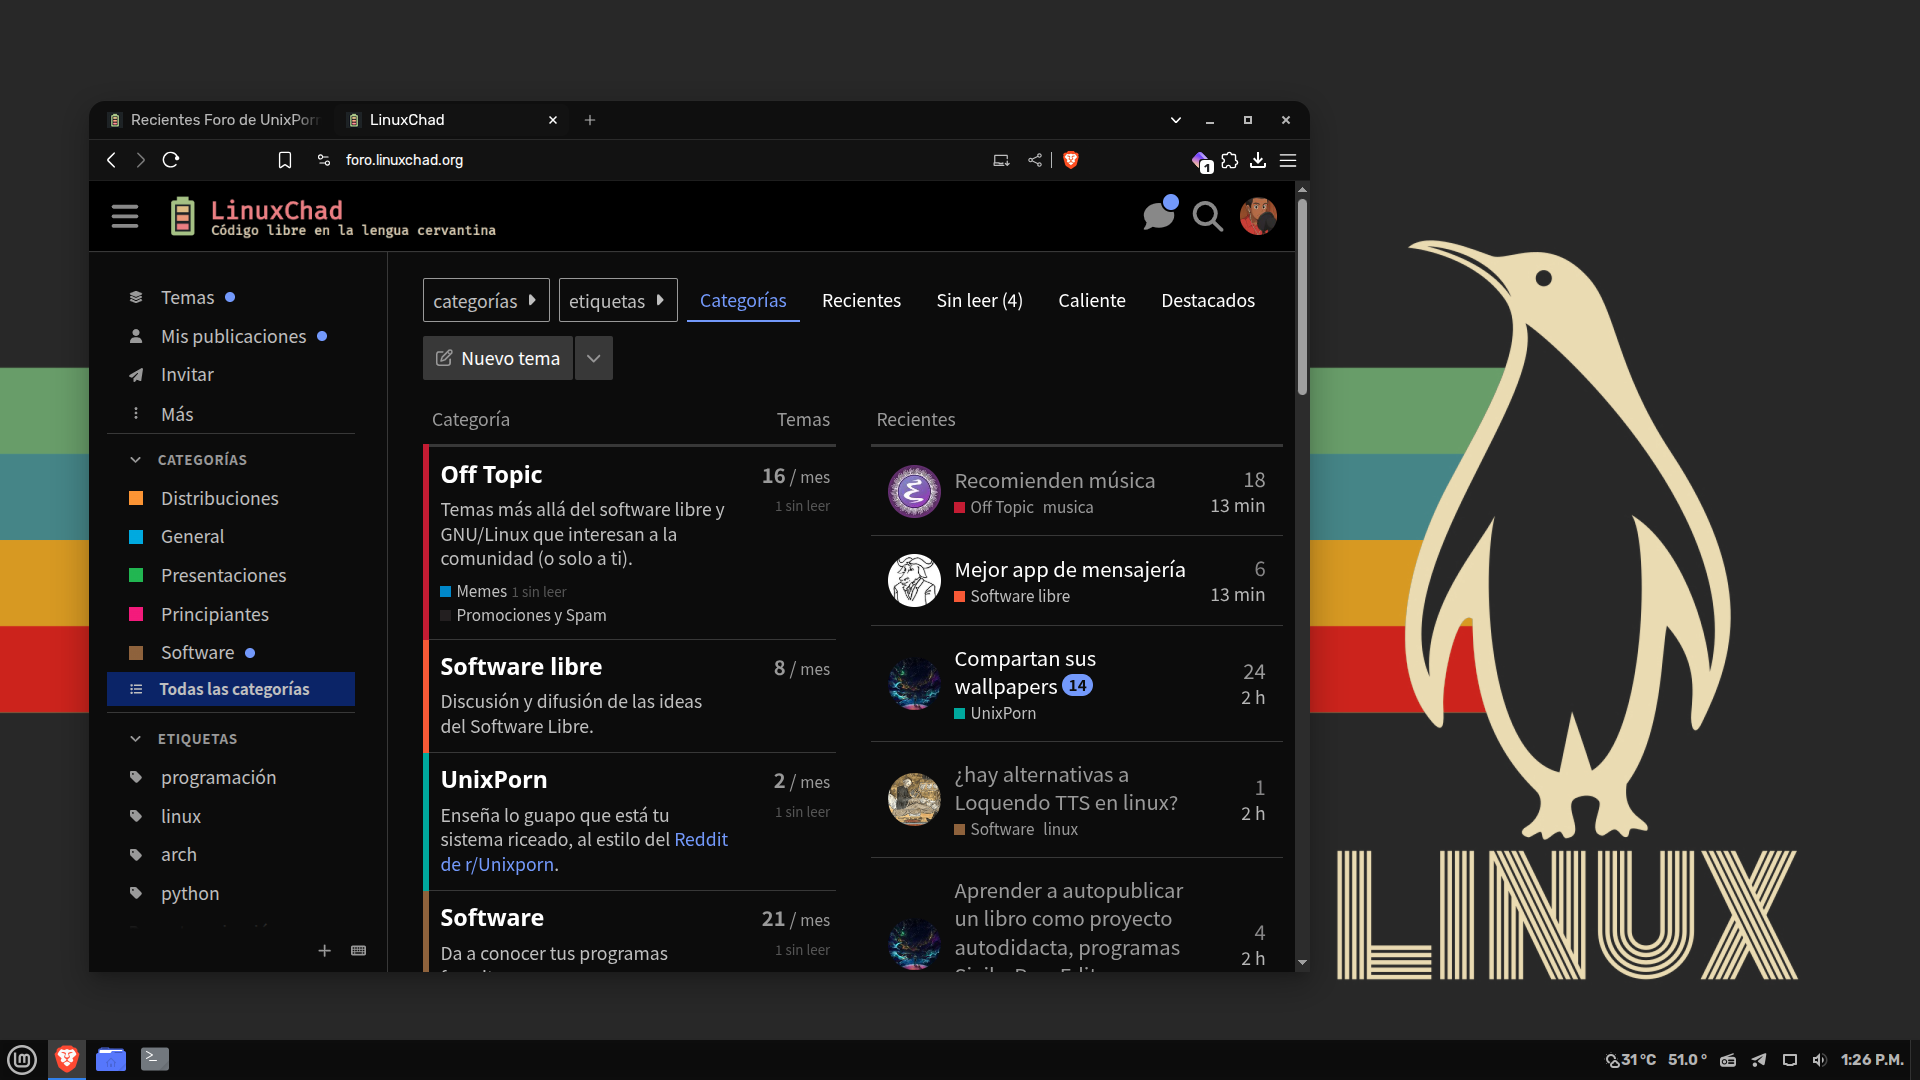
Task: Open the etiquetas filter dropdown
Action: (x=618, y=300)
